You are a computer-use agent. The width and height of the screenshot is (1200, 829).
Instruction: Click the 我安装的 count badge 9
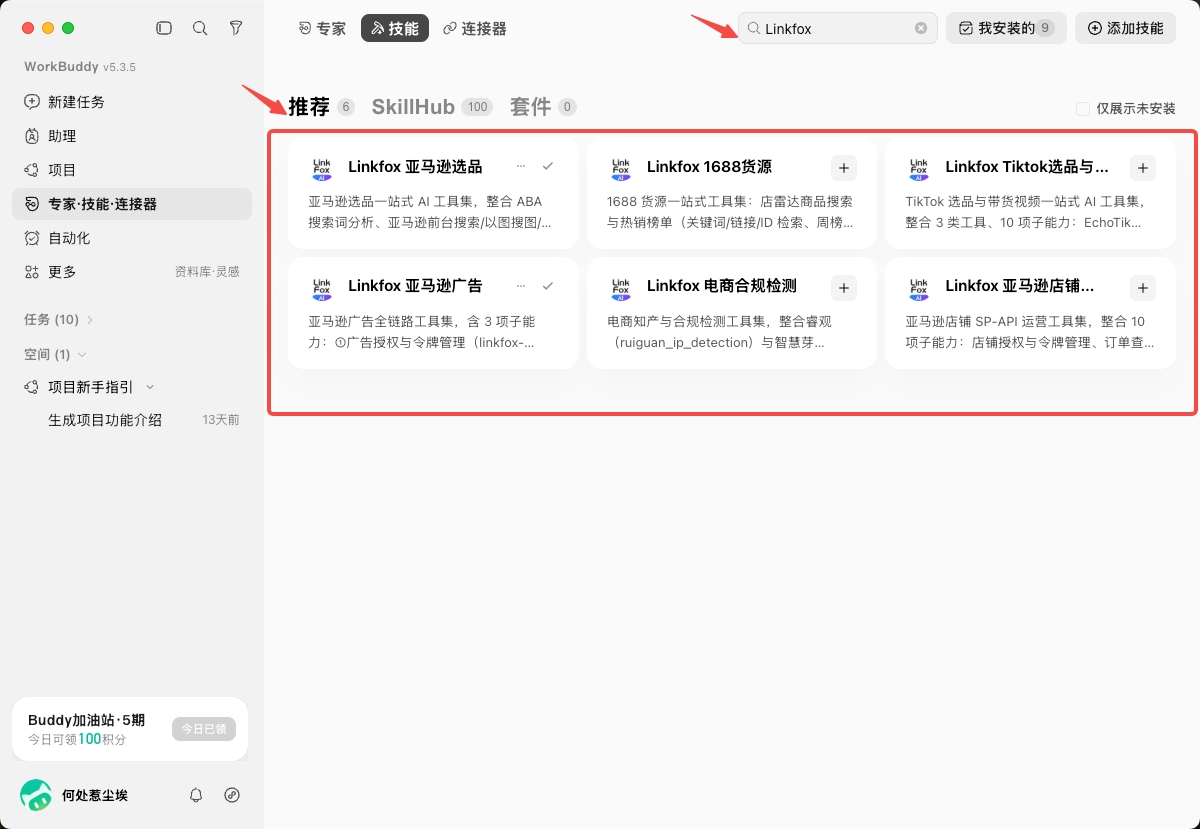pos(1045,28)
